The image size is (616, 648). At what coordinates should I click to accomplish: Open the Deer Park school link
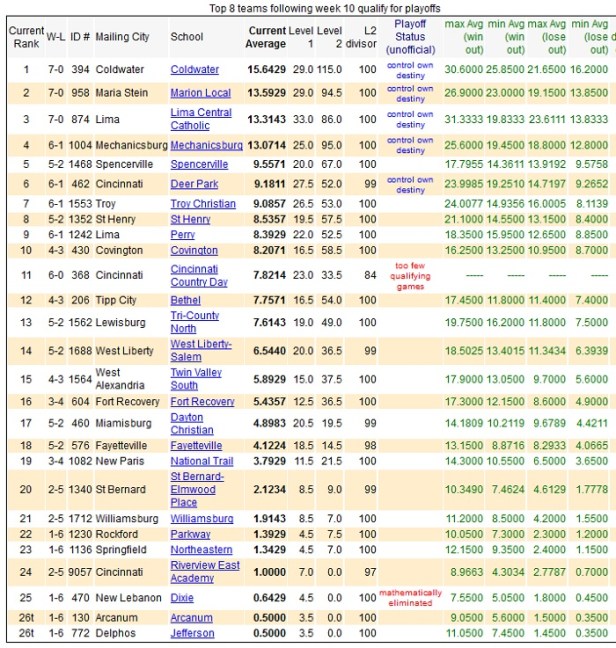click(x=195, y=184)
